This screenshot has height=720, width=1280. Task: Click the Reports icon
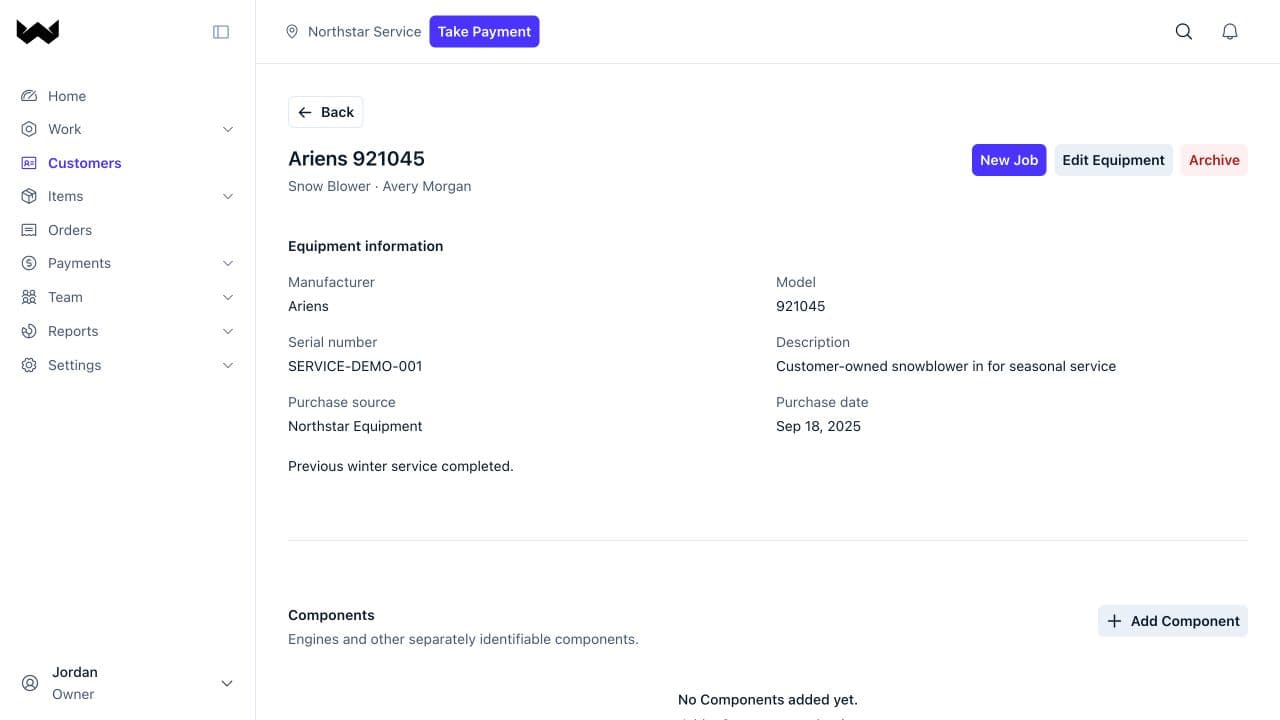coord(29,331)
